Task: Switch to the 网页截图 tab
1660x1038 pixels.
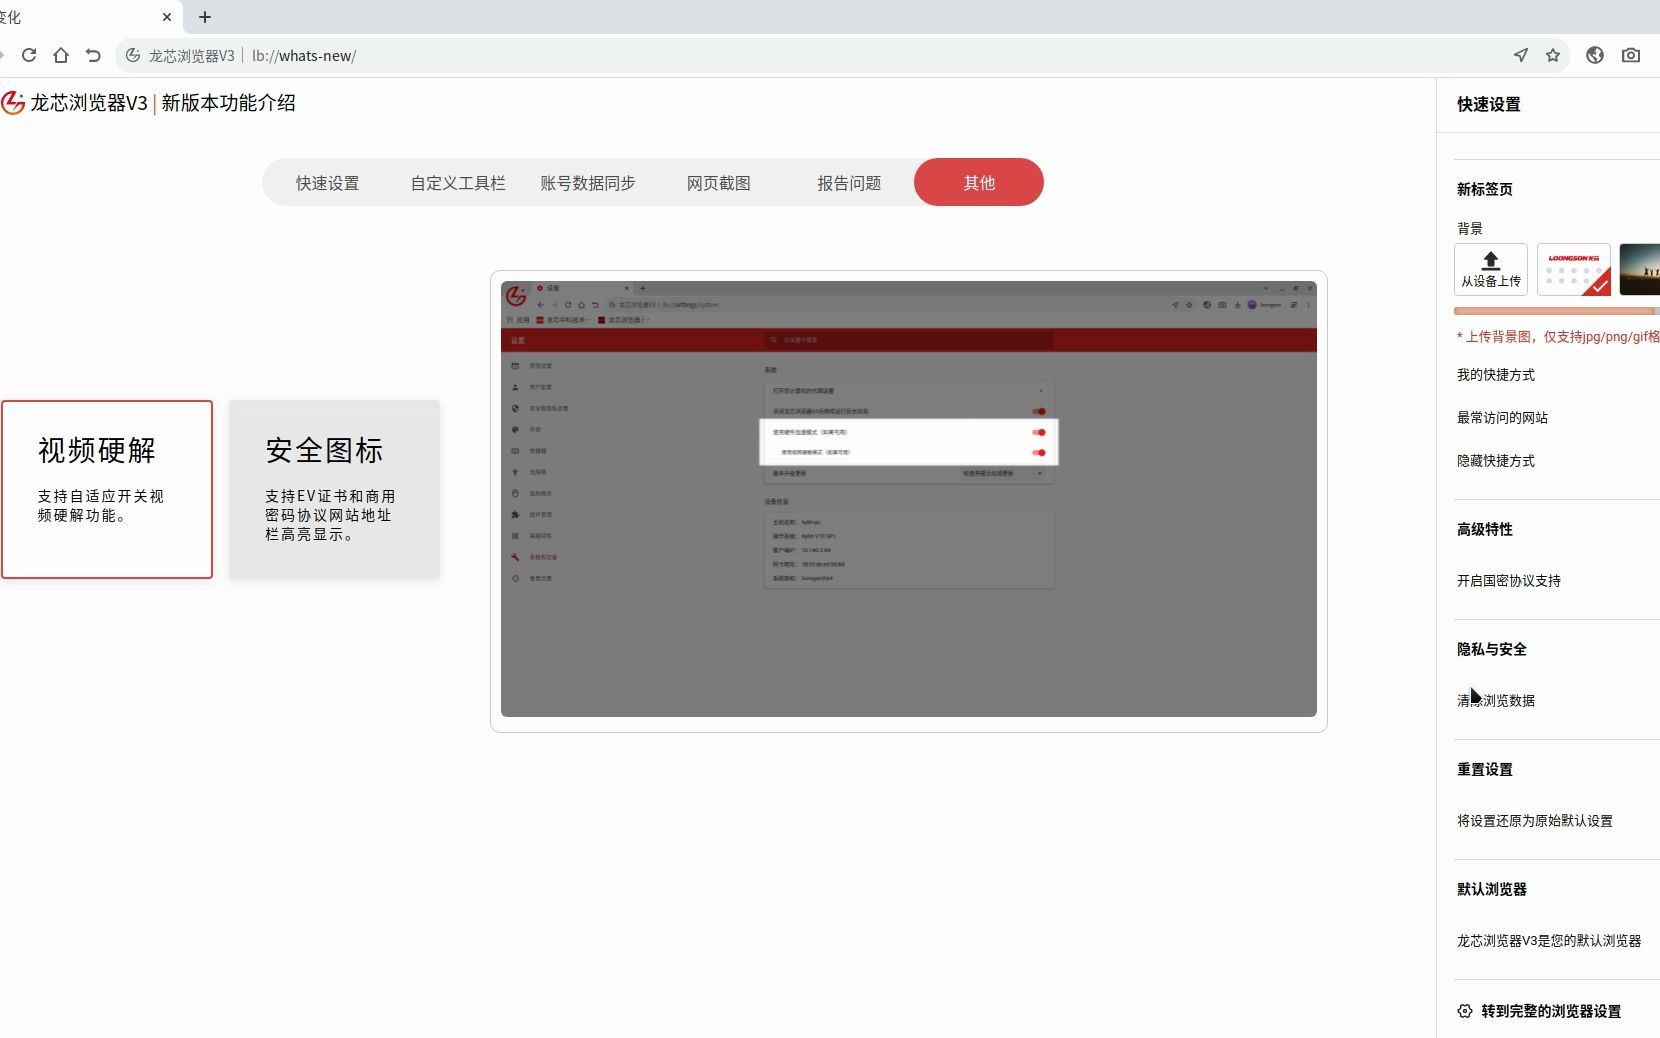Action: pyautogui.click(x=718, y=183)
